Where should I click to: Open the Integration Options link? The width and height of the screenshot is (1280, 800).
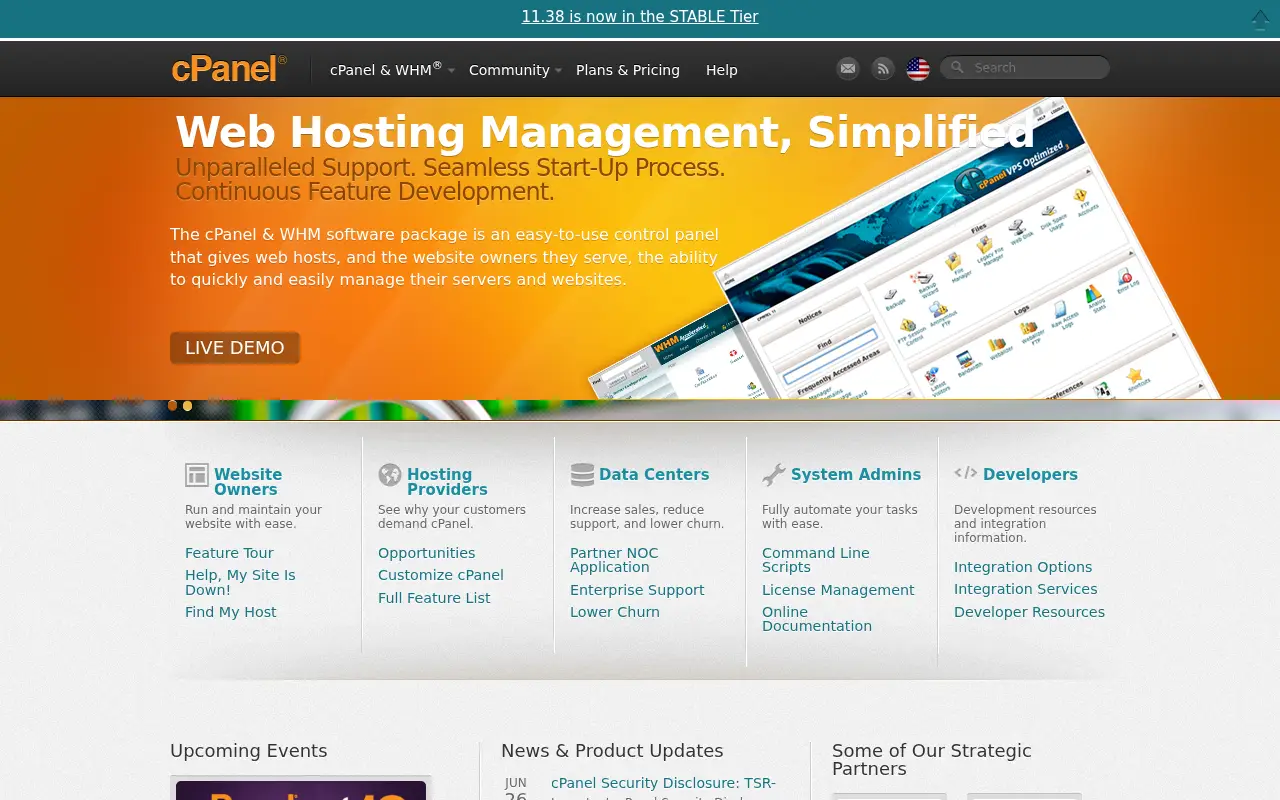tap(1023, 567)
